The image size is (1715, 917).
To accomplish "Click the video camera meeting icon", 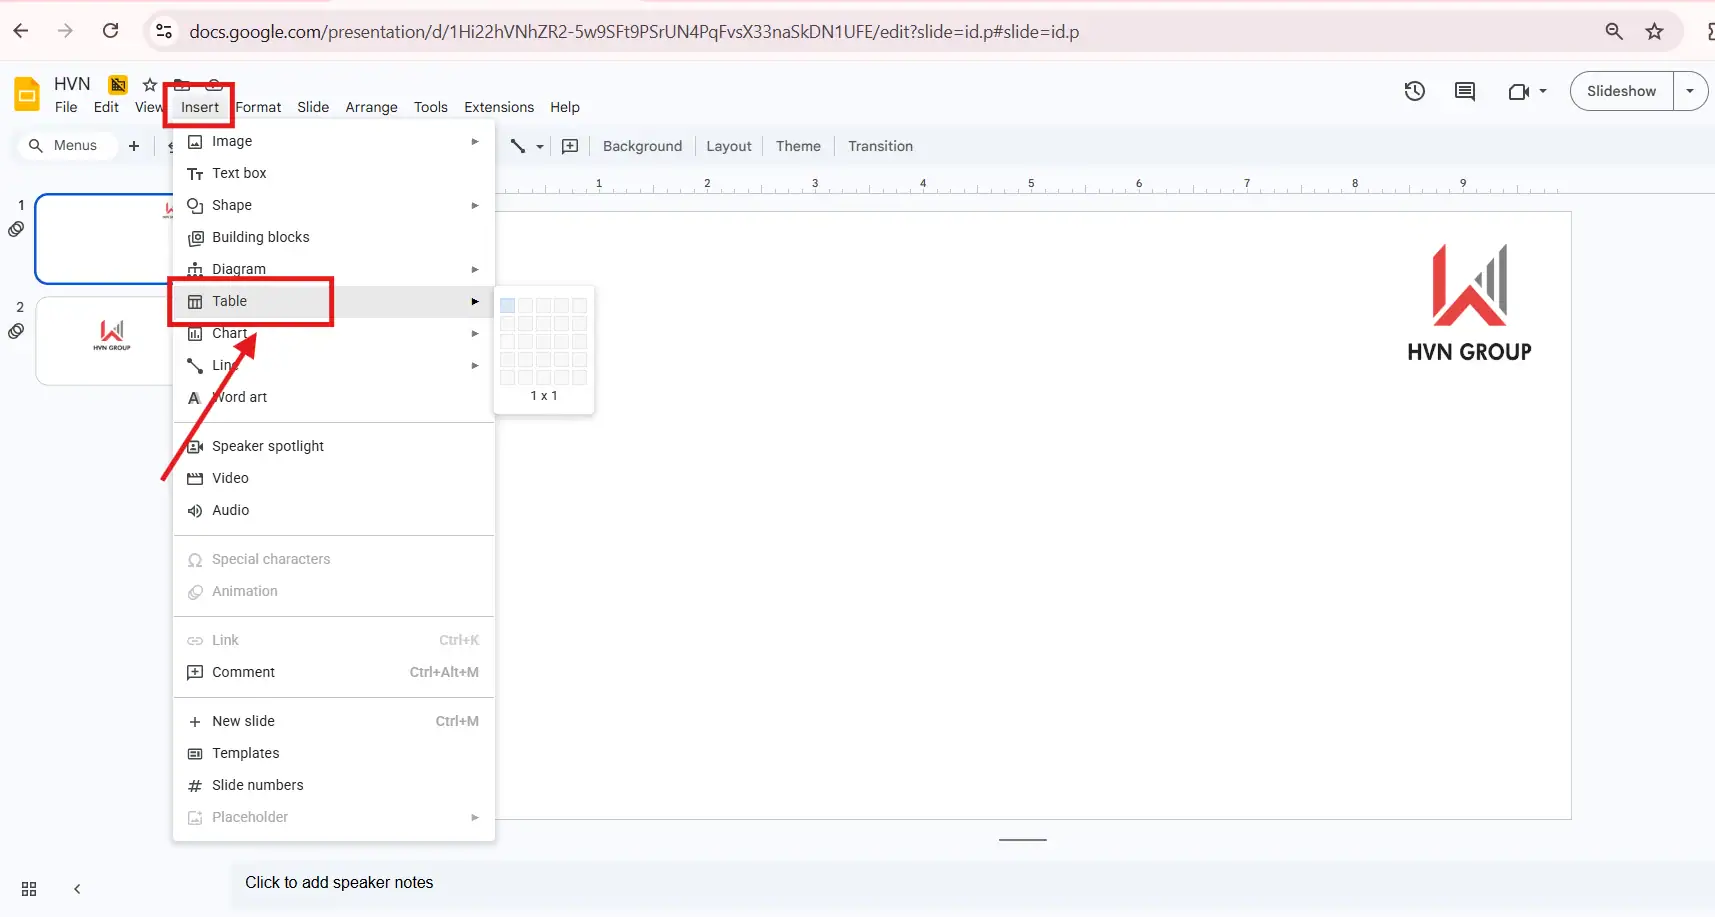I will pyautogui.click(x=1519, y=91).
